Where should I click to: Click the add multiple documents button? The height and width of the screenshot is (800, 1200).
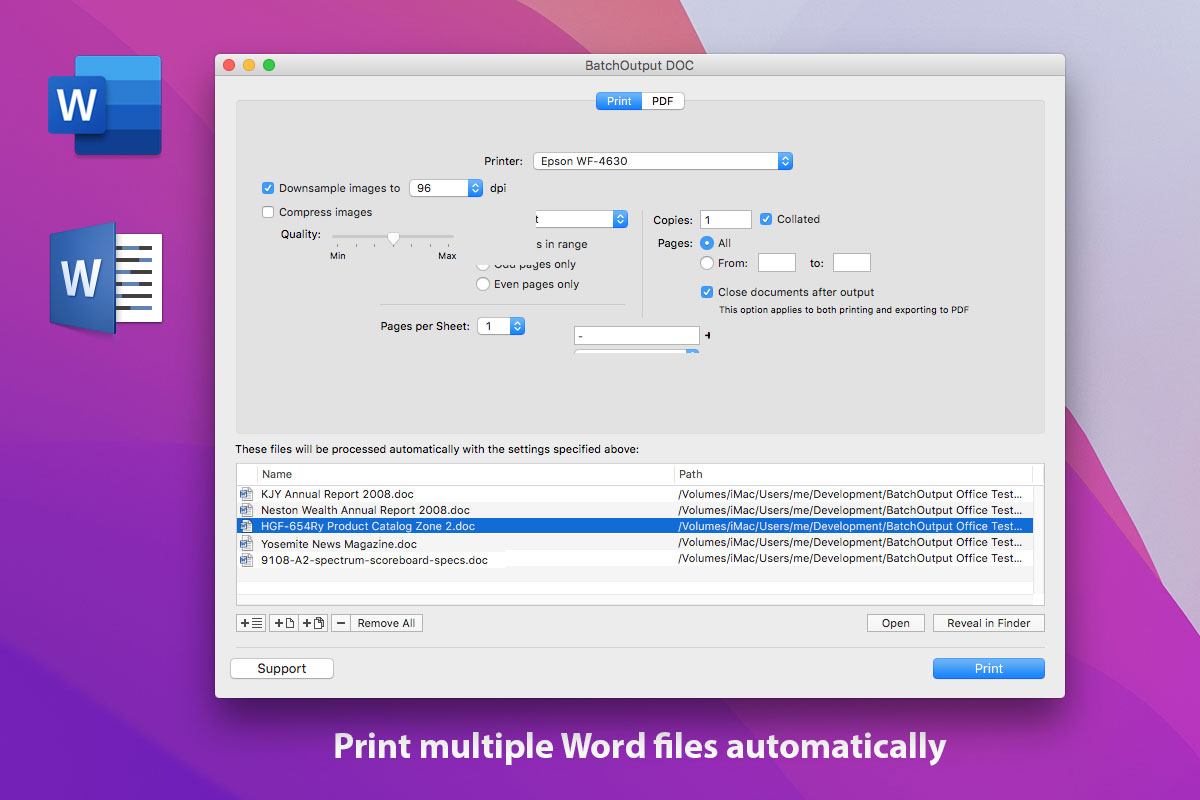(x=313, y=623)
